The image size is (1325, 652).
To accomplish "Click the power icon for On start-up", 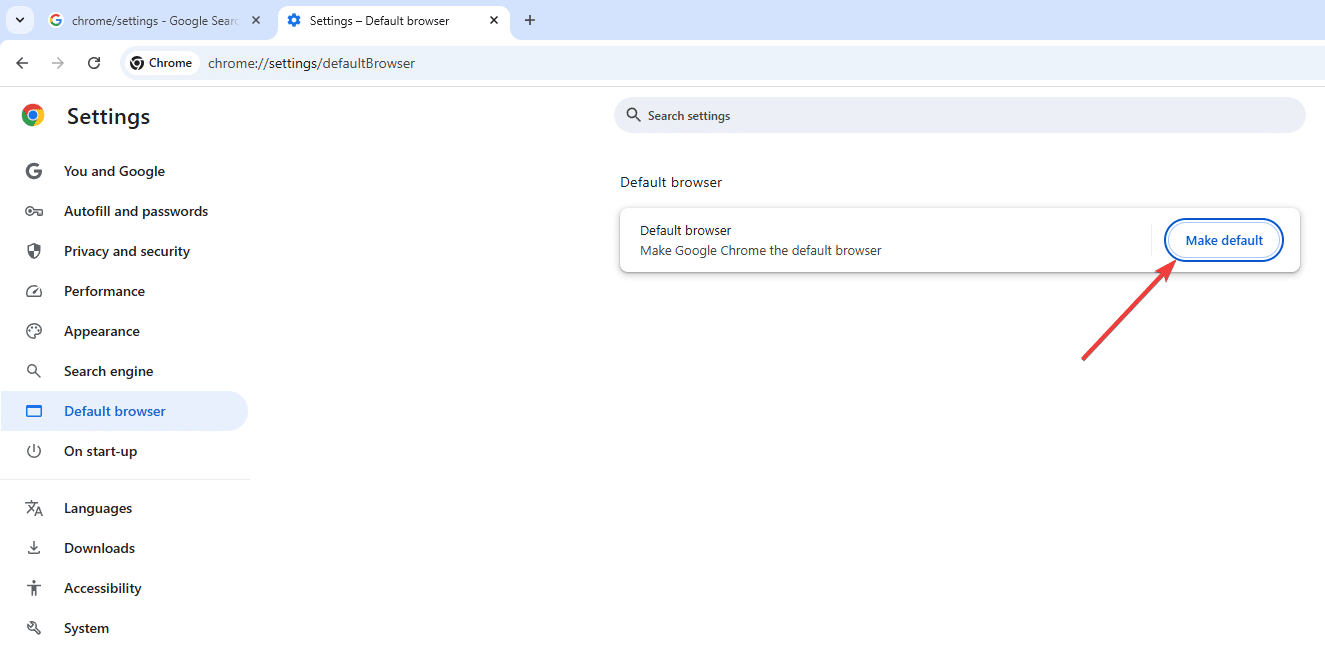I will pos(34,451).
